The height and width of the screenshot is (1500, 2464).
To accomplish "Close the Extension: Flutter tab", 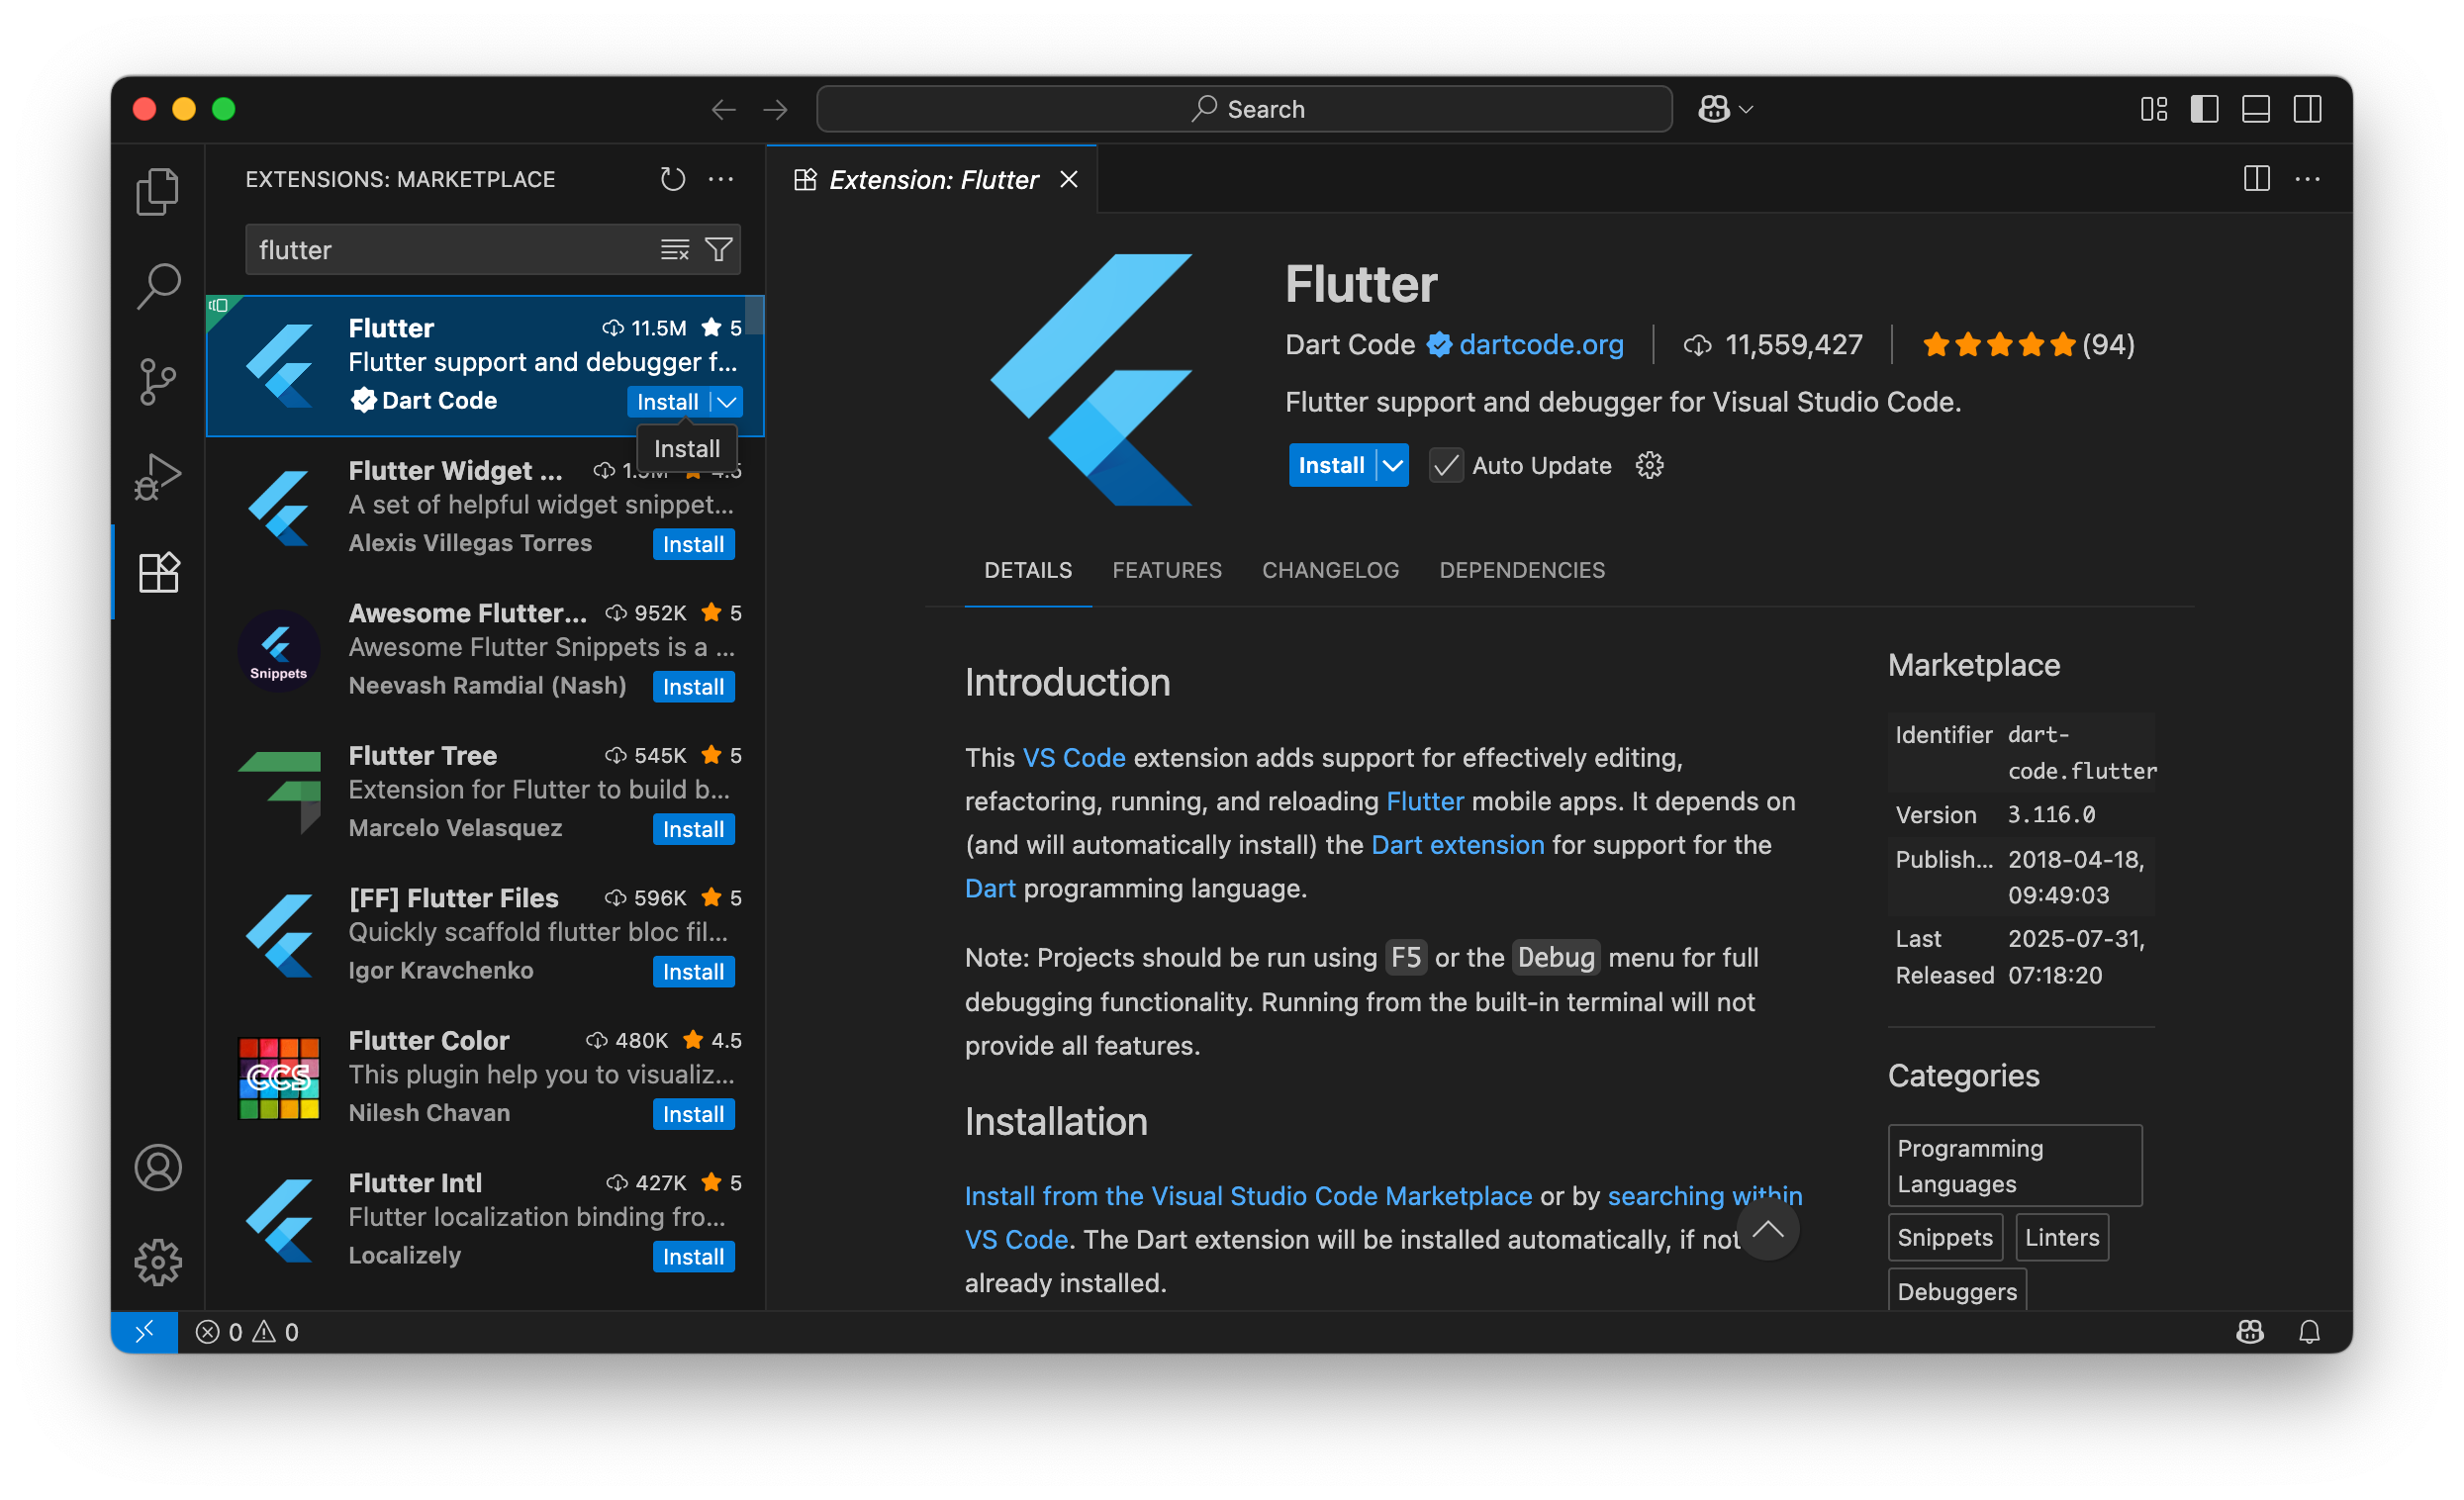I will click(x=1069, y=179).
